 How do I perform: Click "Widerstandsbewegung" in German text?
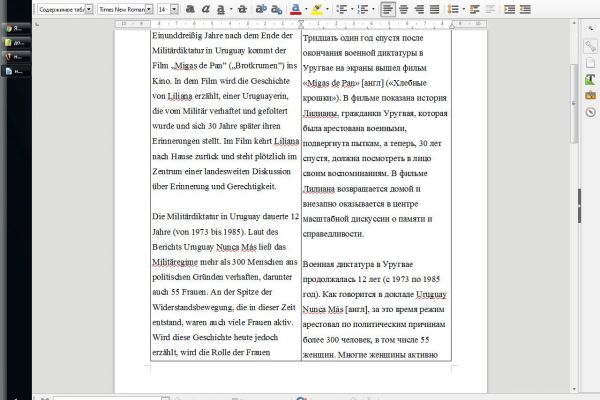193,307
